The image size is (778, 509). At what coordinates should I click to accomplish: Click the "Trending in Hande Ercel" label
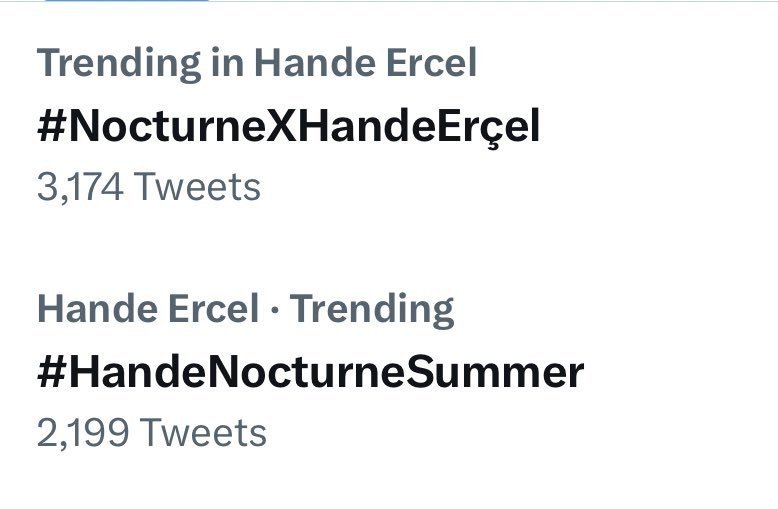[257, 64]
